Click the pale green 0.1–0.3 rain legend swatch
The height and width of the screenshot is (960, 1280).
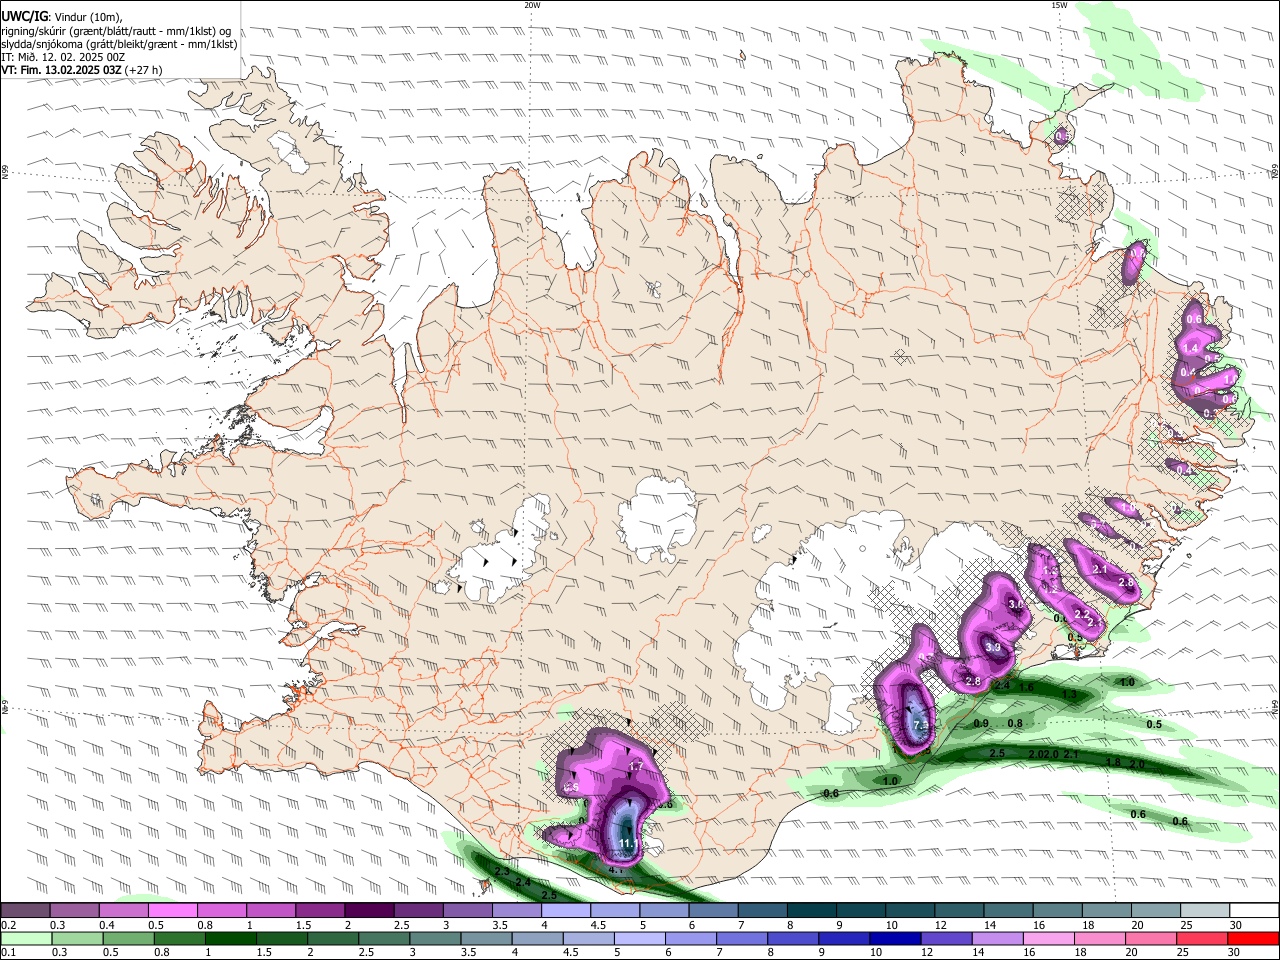(x=25, y=939)
